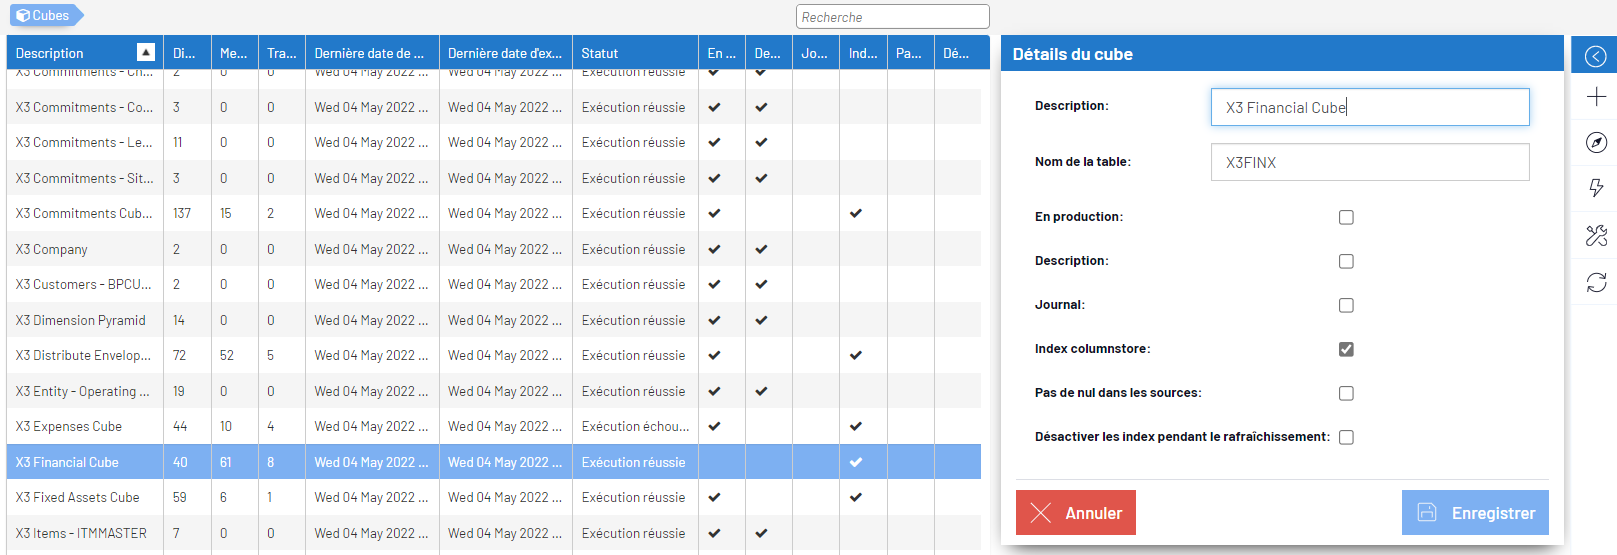Open the wrench and screwdriver tools icon
This screenshot has height=555, width=1617.
pyautogui.click(x=1595, y=235)
